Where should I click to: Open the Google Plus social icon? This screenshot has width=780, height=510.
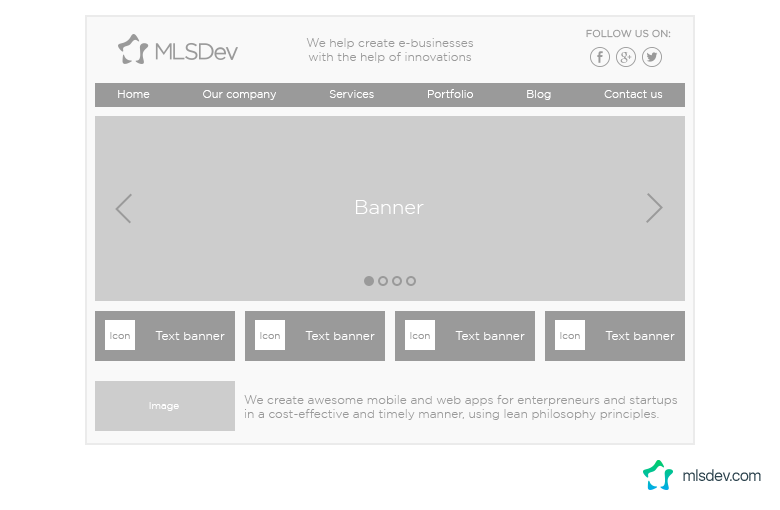pyautogui.click(x=625, y=57)
